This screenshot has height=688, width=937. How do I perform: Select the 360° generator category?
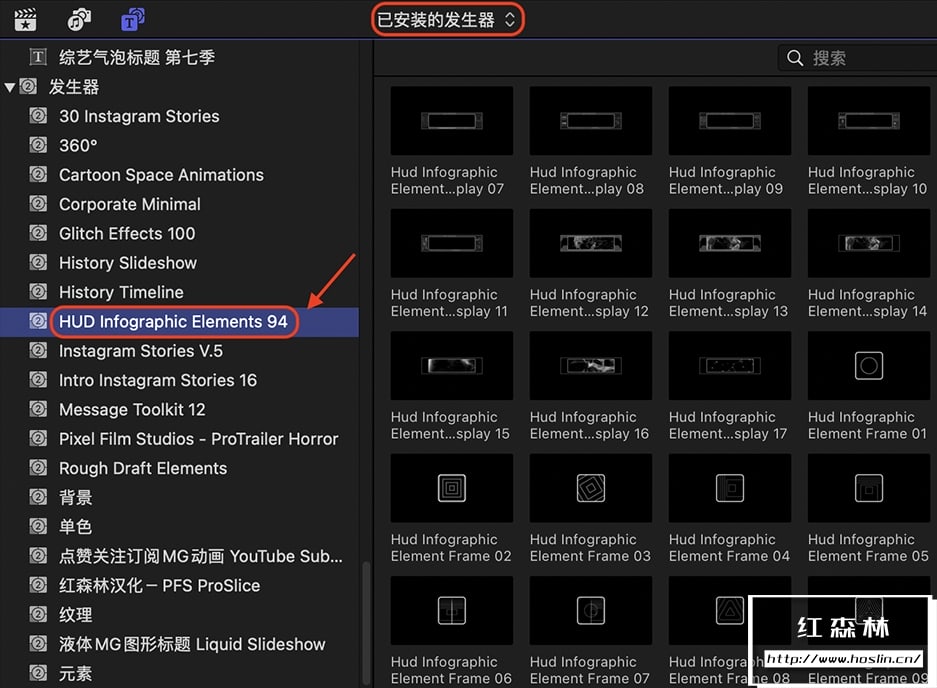(x=78, y=145)
